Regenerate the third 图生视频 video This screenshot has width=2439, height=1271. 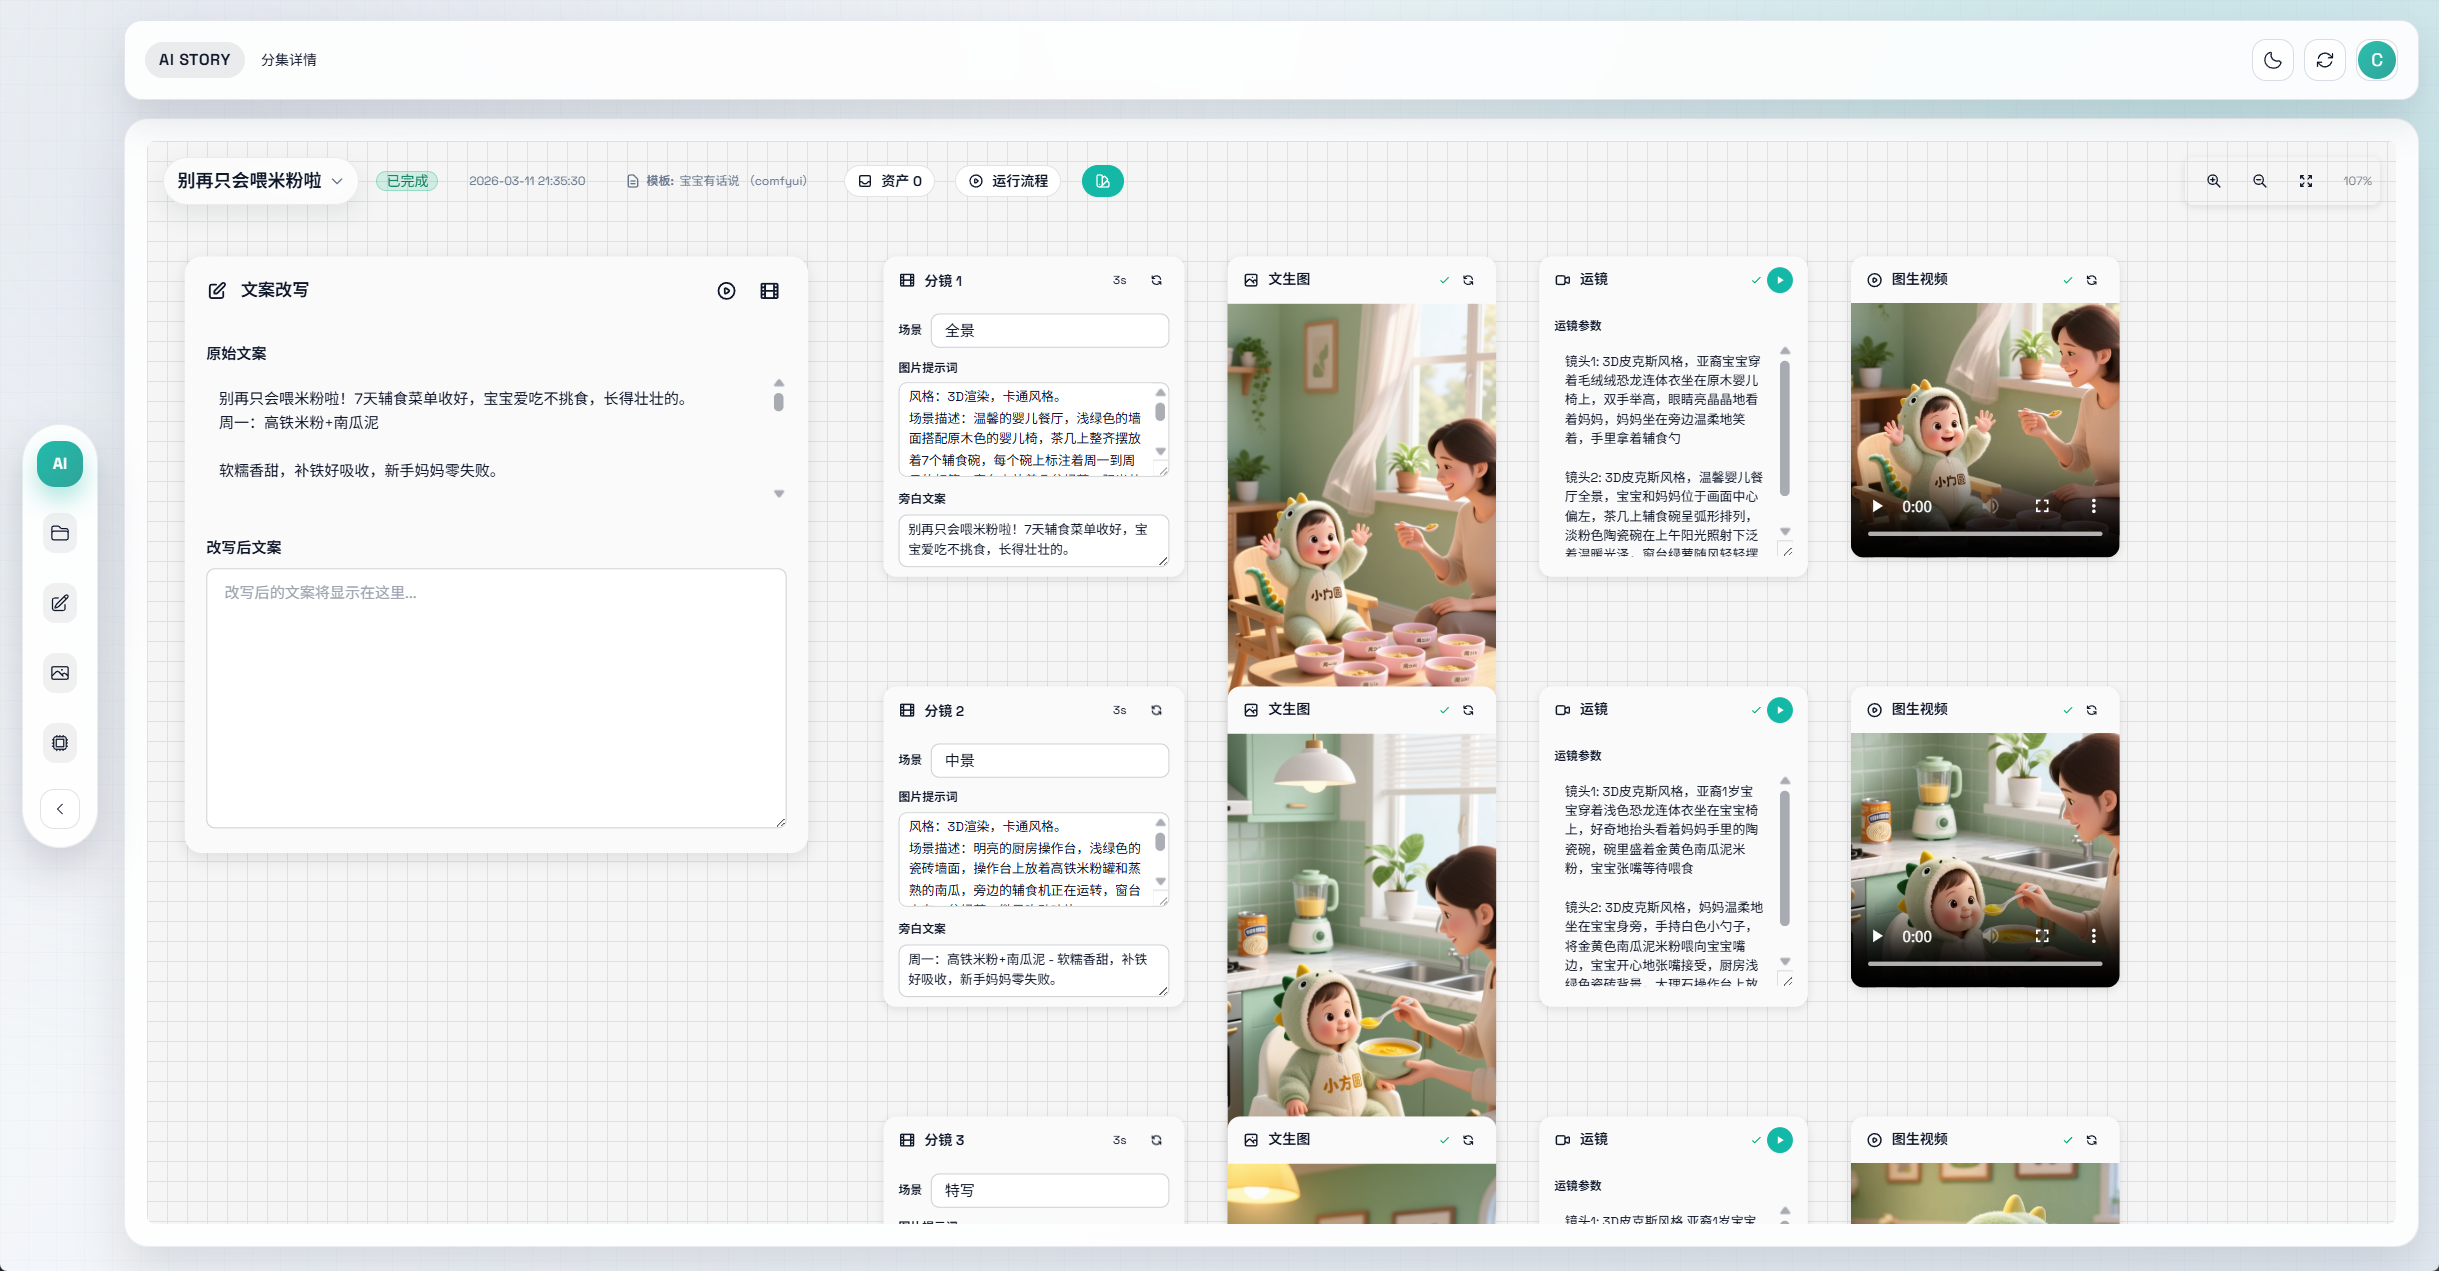(2092, 1140)
